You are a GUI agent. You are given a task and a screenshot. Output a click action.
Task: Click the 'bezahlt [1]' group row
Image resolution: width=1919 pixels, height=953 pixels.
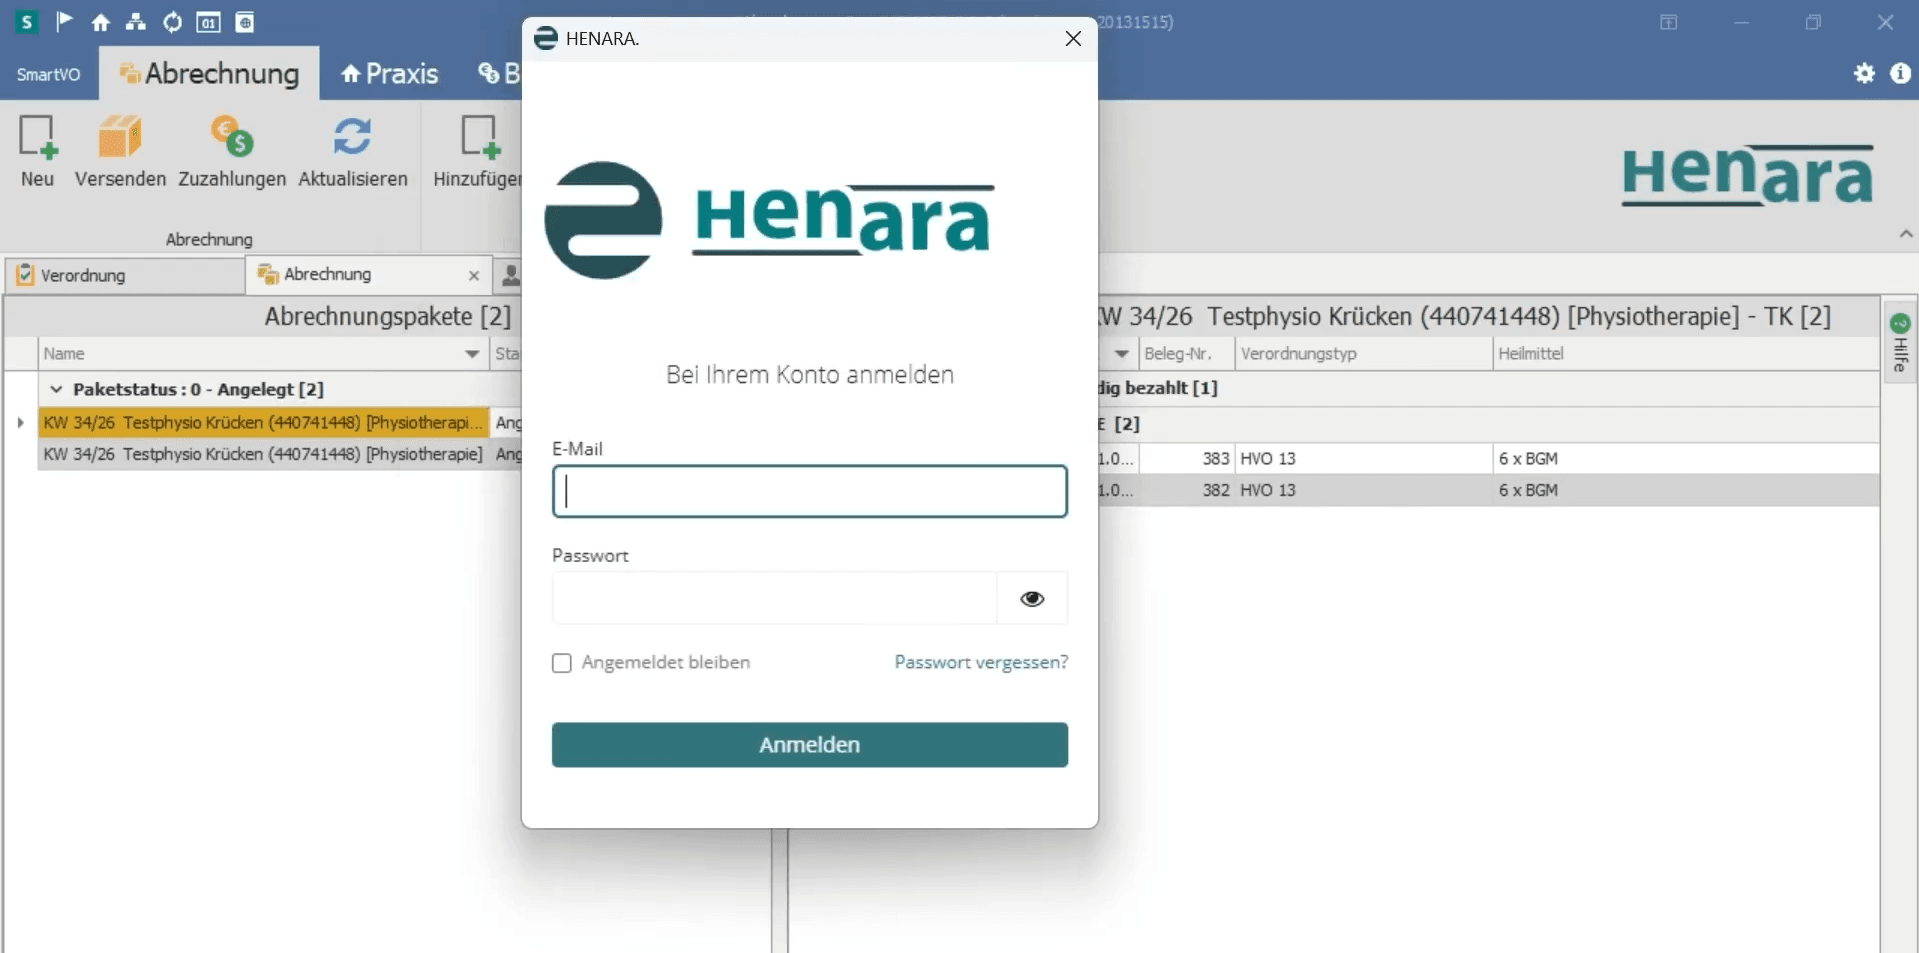(x=1488, y=388)
